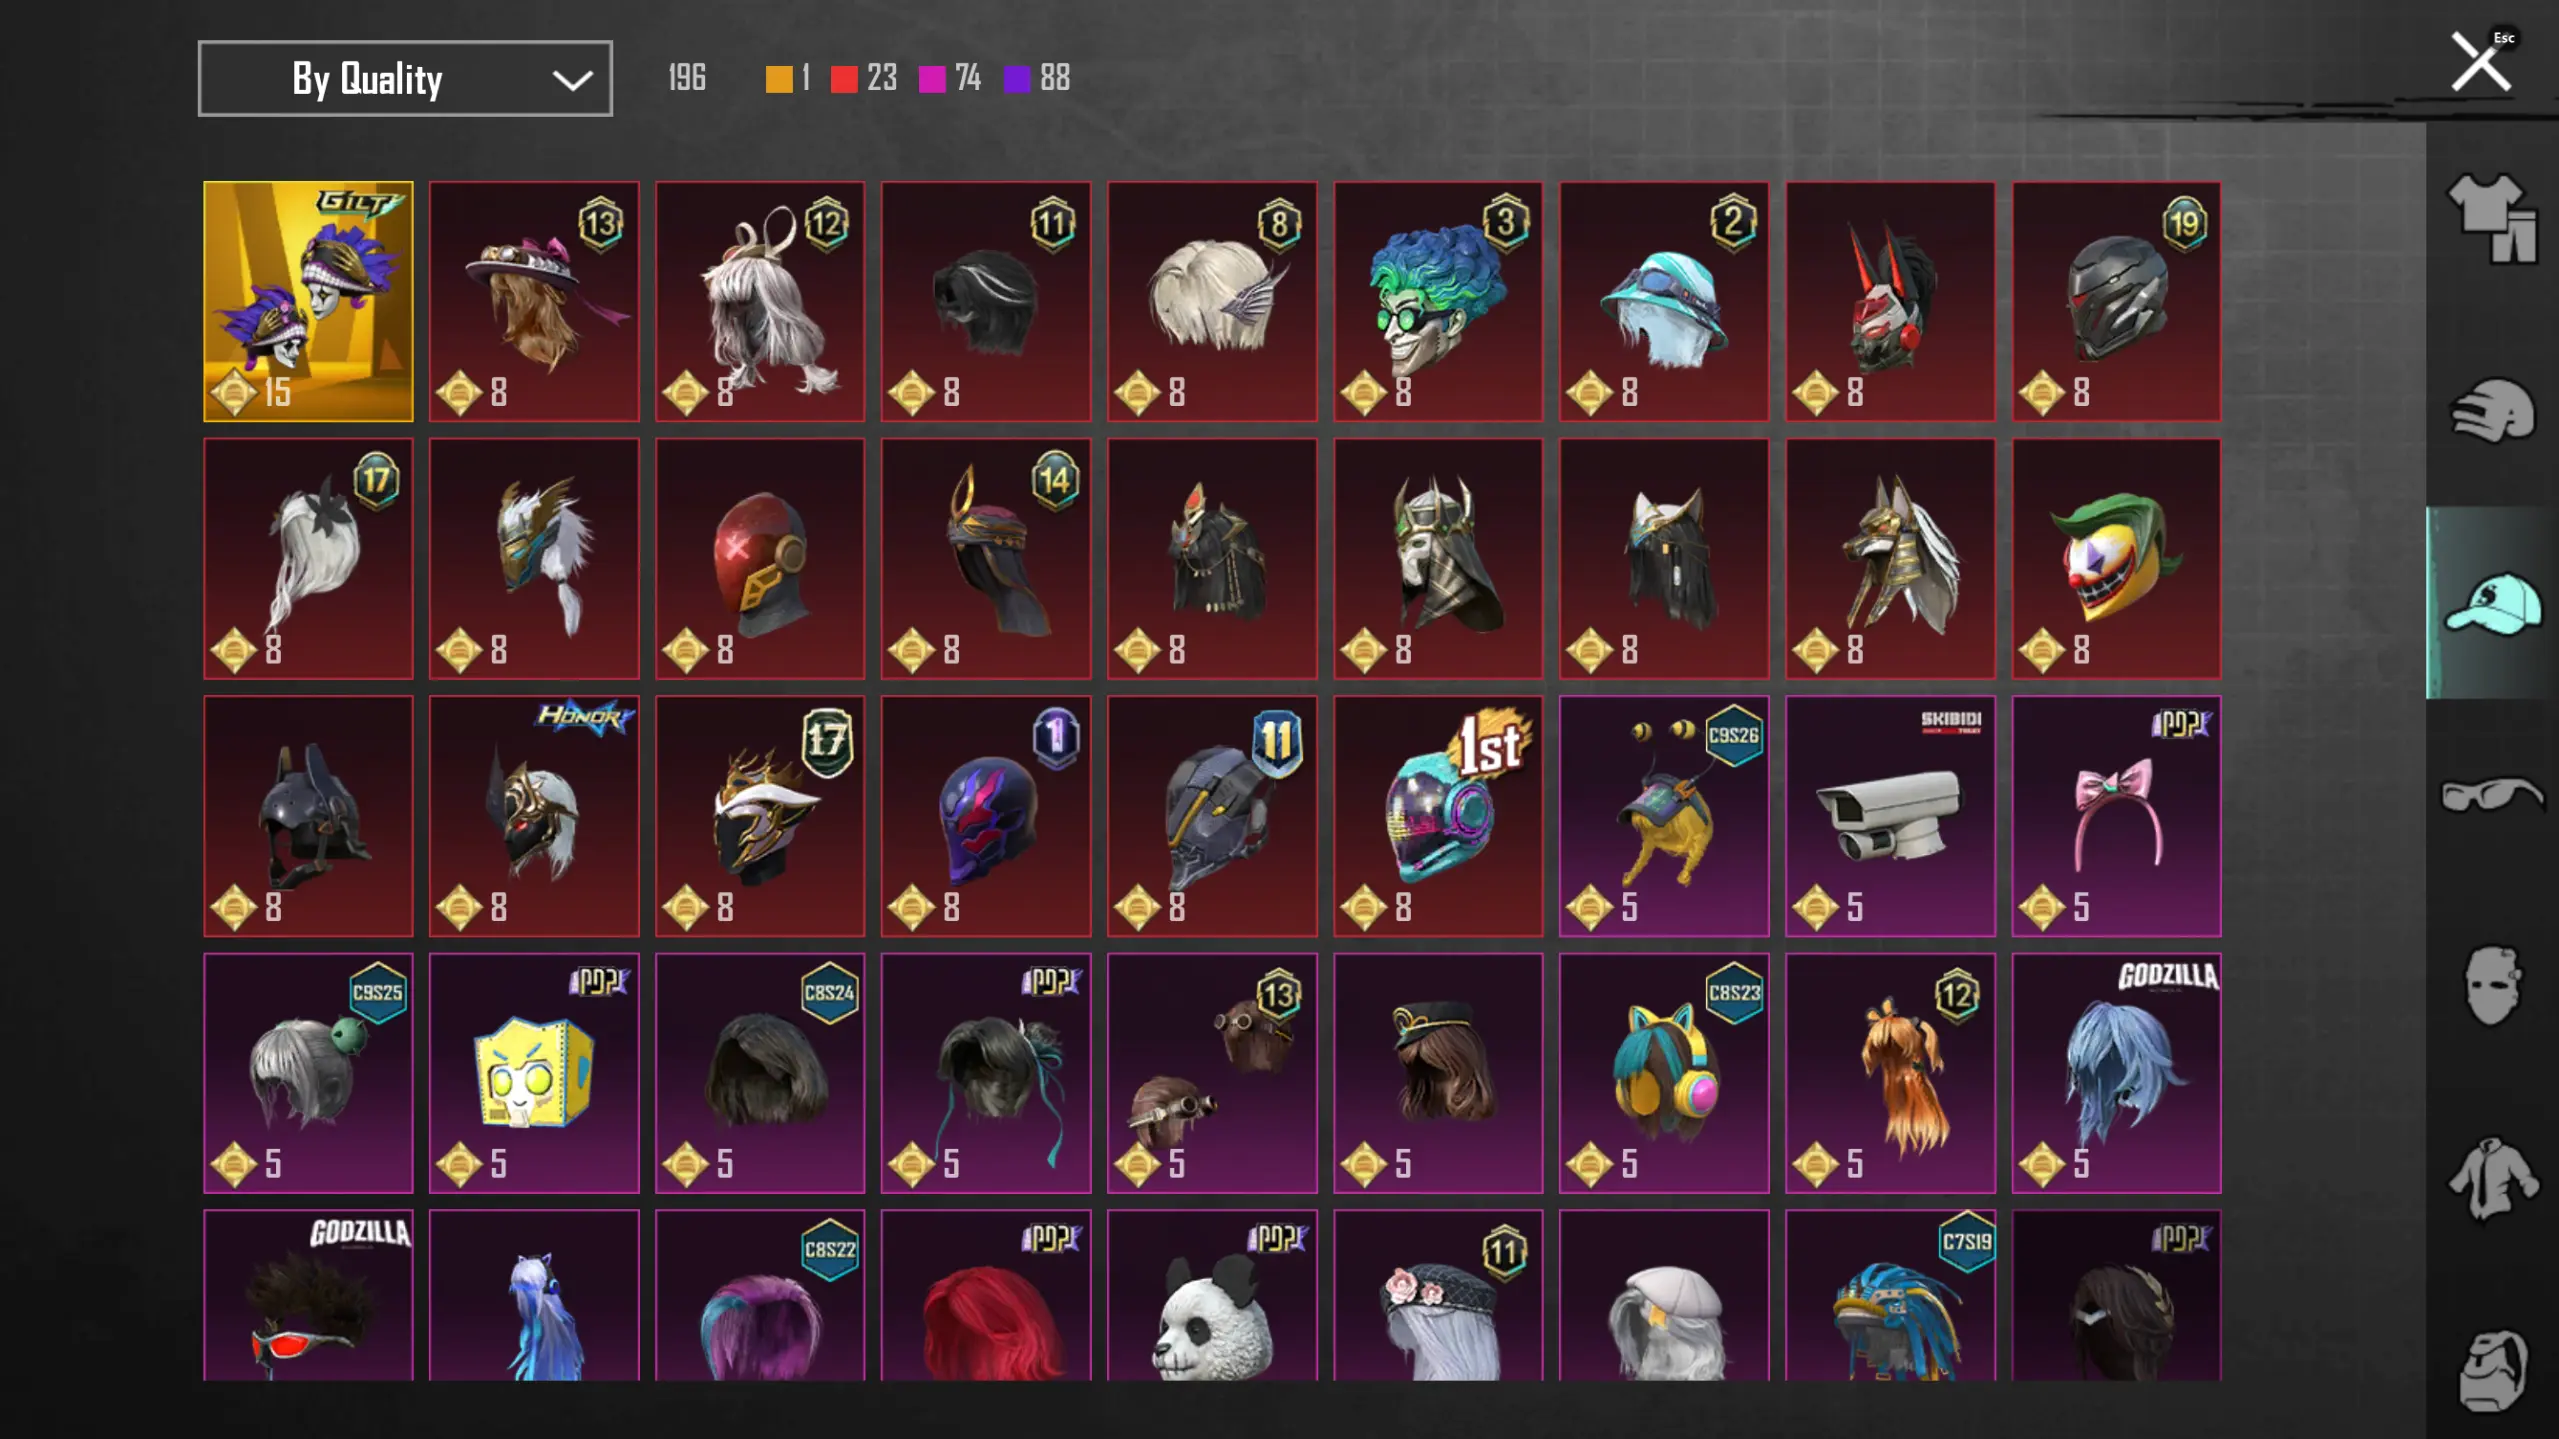Filter by pink quality count 74
This screenshot has width=2559, height=1439.
coord(949,78)
